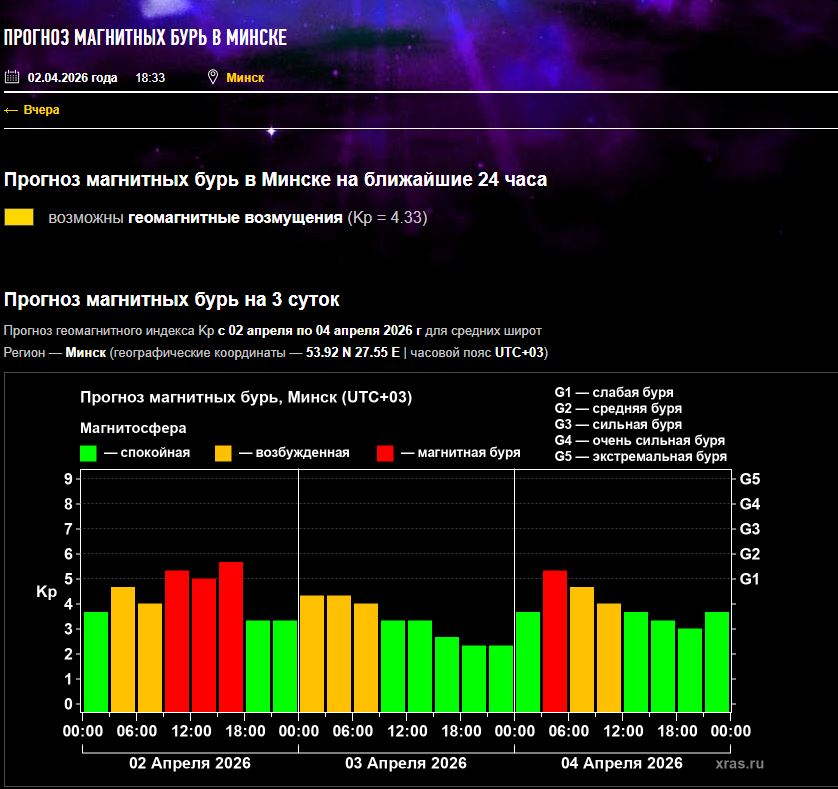Click the location pin icon
The image size is (838, 789).
click(212, 77)
